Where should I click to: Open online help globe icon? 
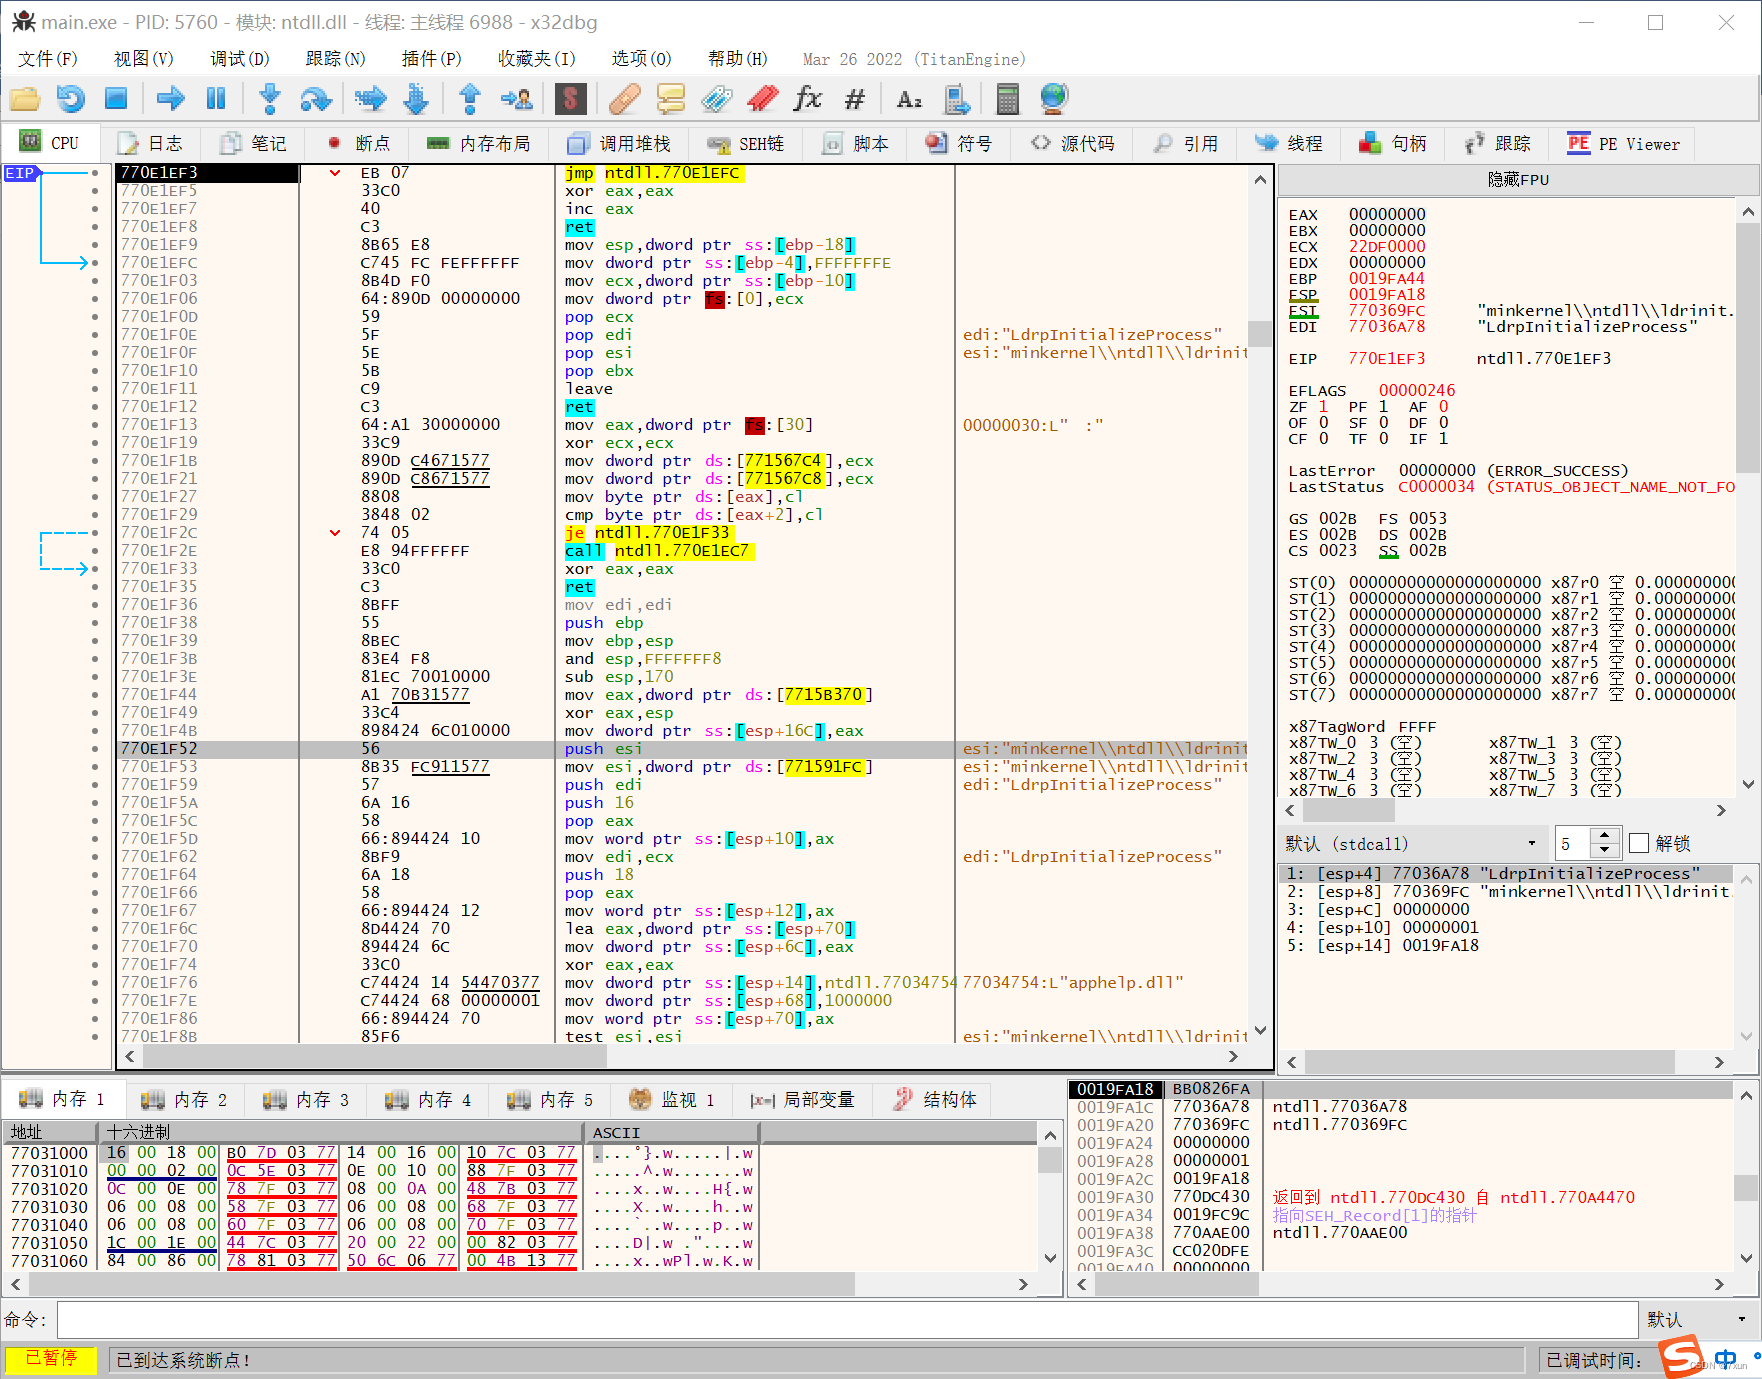(1054, 99)
